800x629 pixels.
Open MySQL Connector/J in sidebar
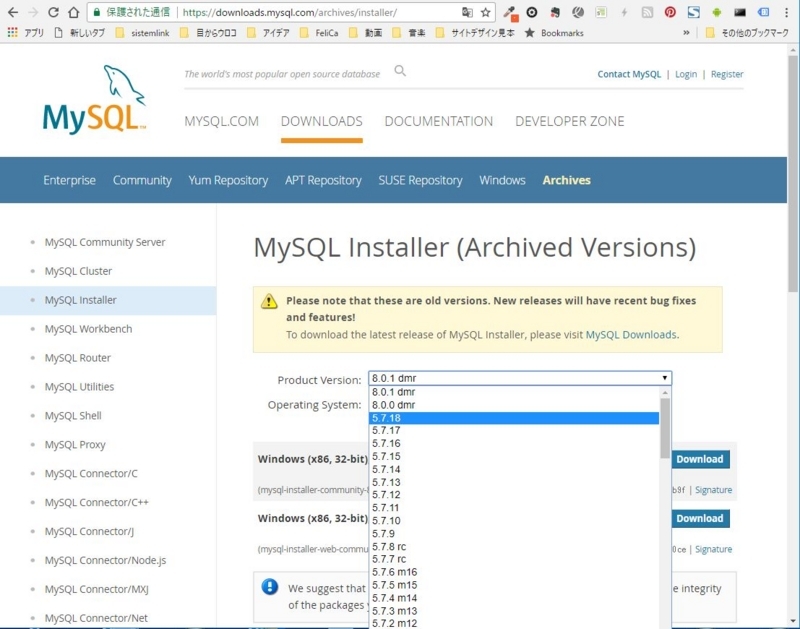click(89, 532)
